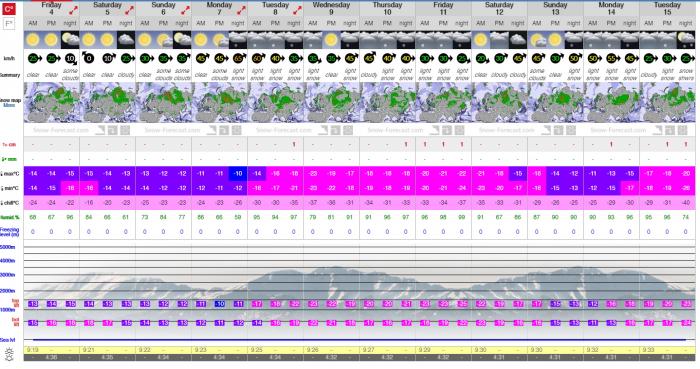Click the sunrise sun icon at bottom left
This screenshot has height=369, width=700.
coord(9,355)
